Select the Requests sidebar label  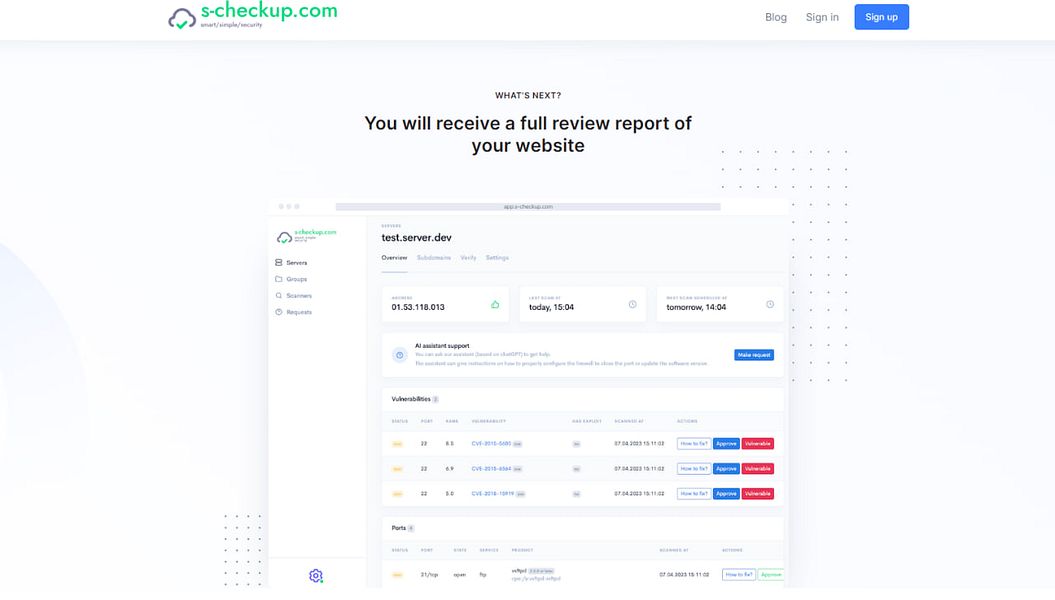click(299, 312)
